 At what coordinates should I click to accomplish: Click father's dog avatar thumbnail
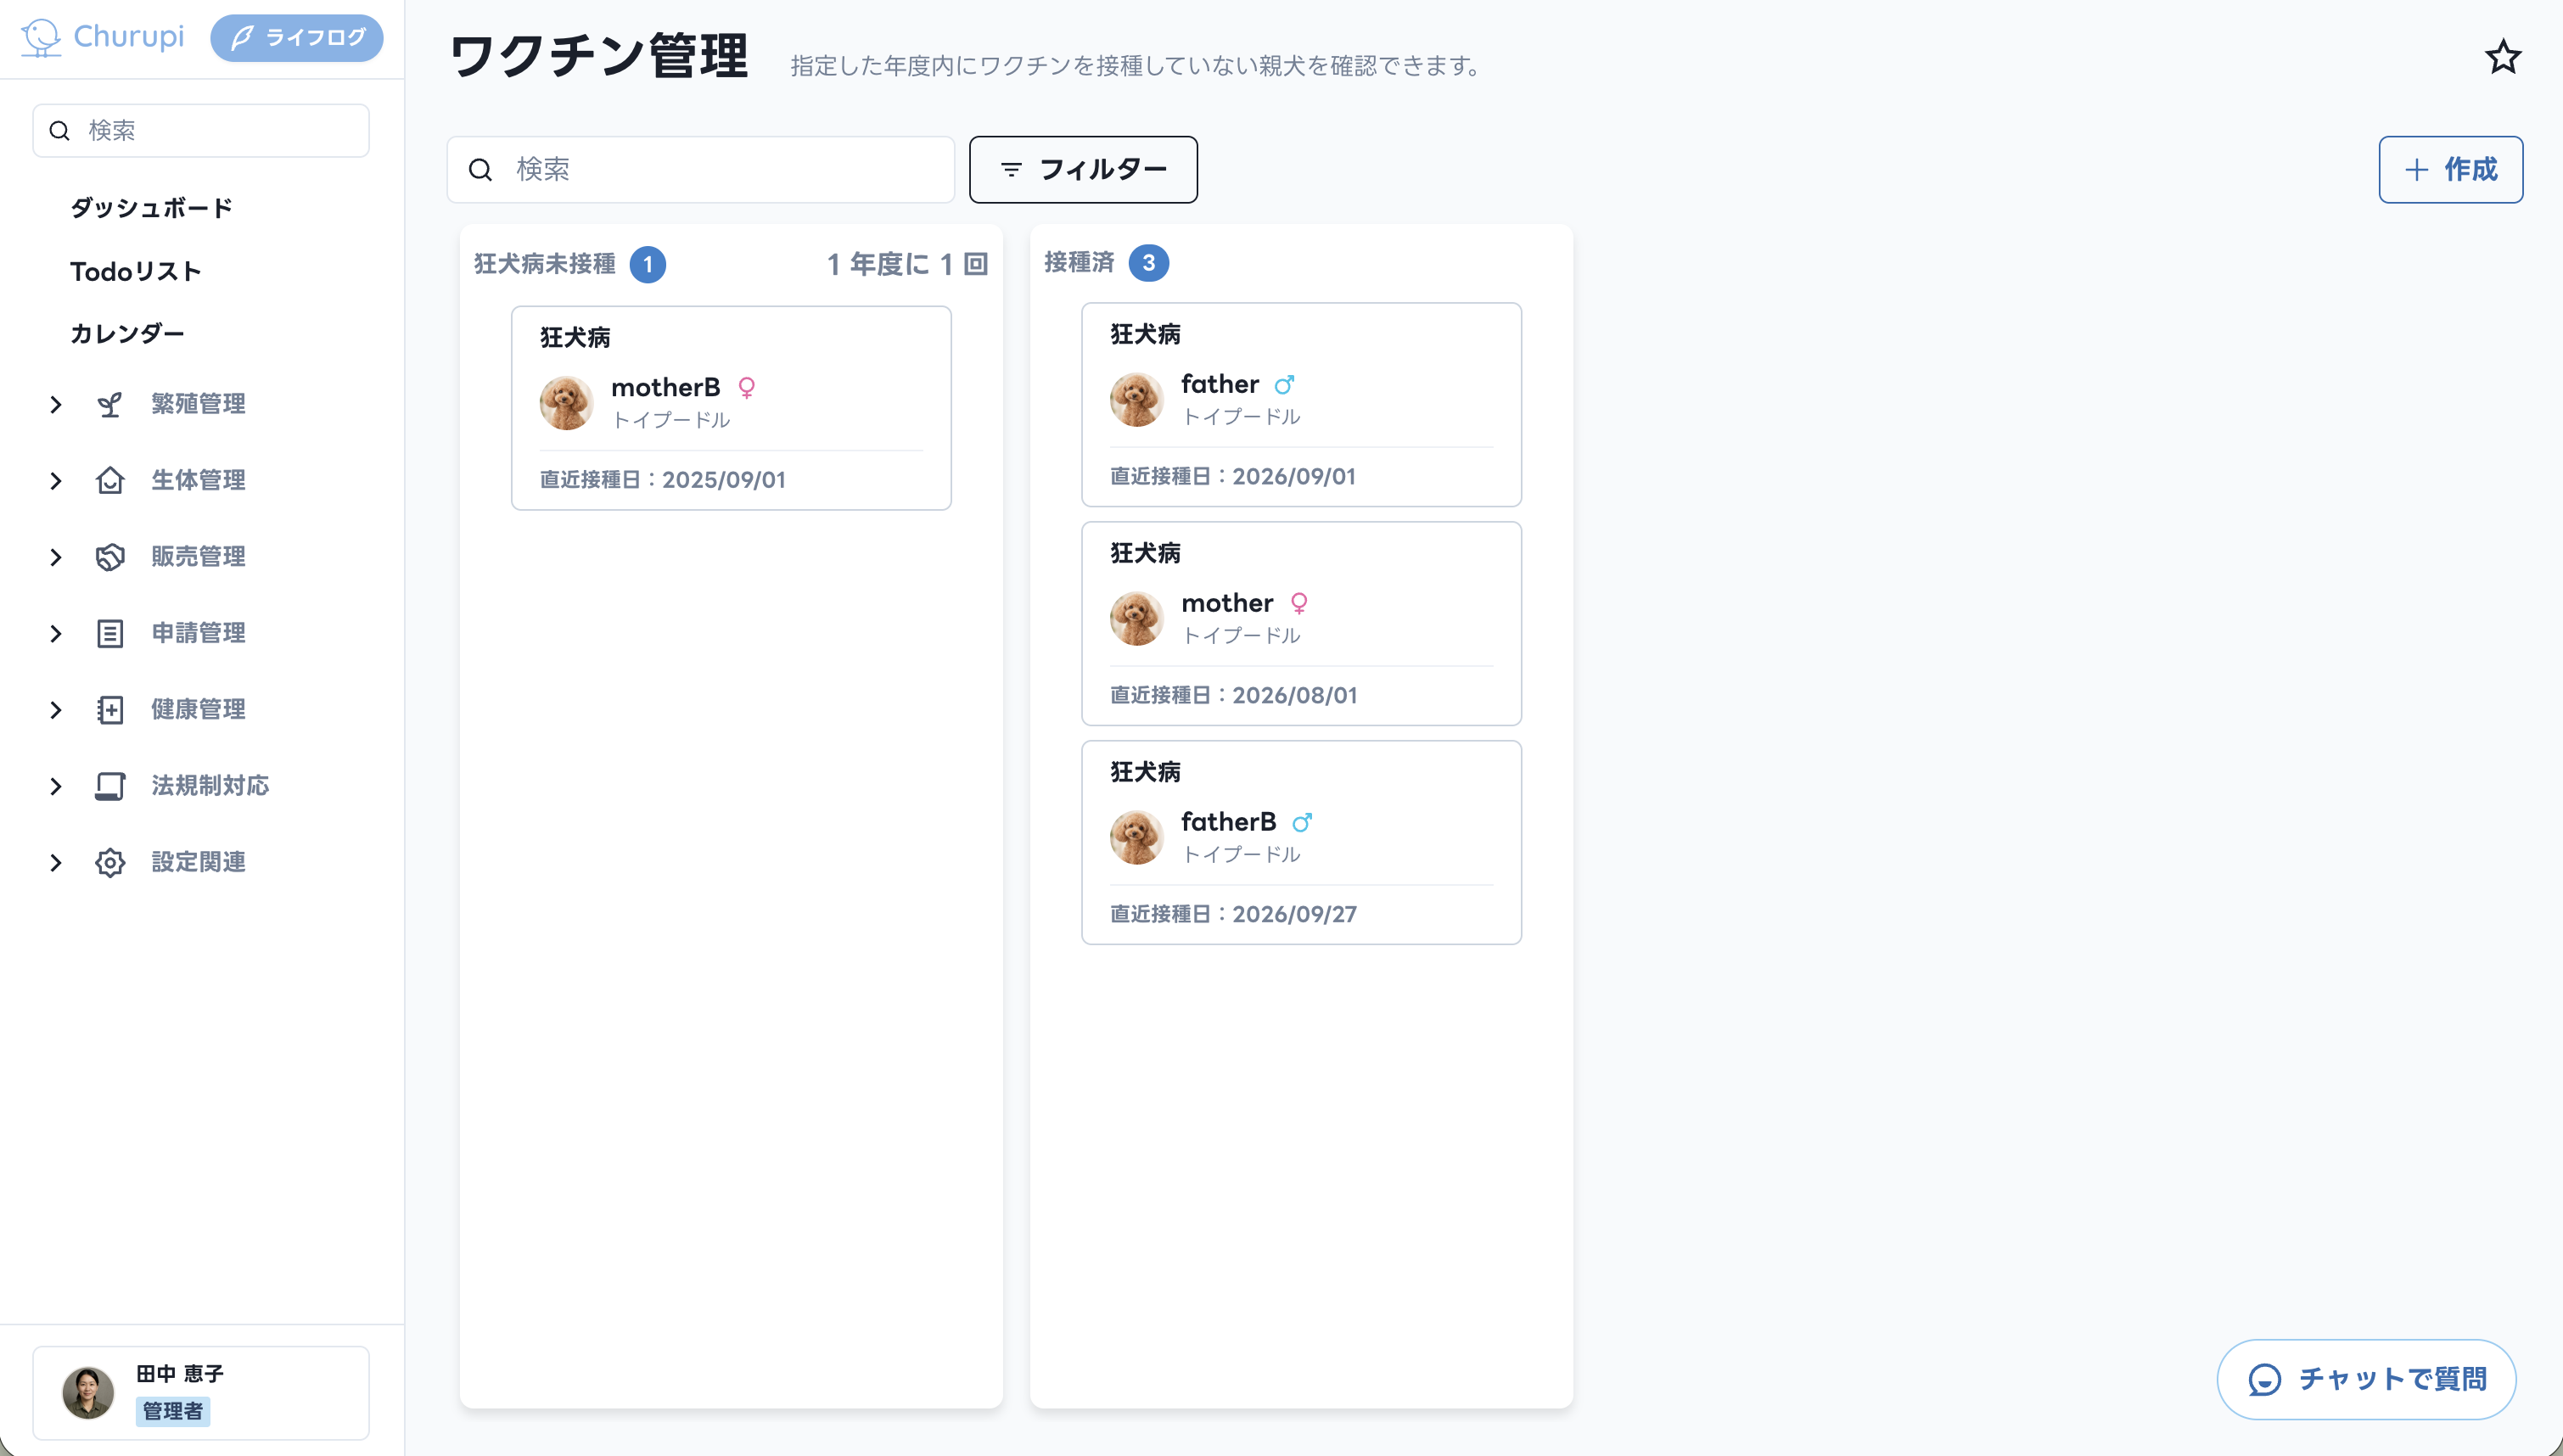1137,400
